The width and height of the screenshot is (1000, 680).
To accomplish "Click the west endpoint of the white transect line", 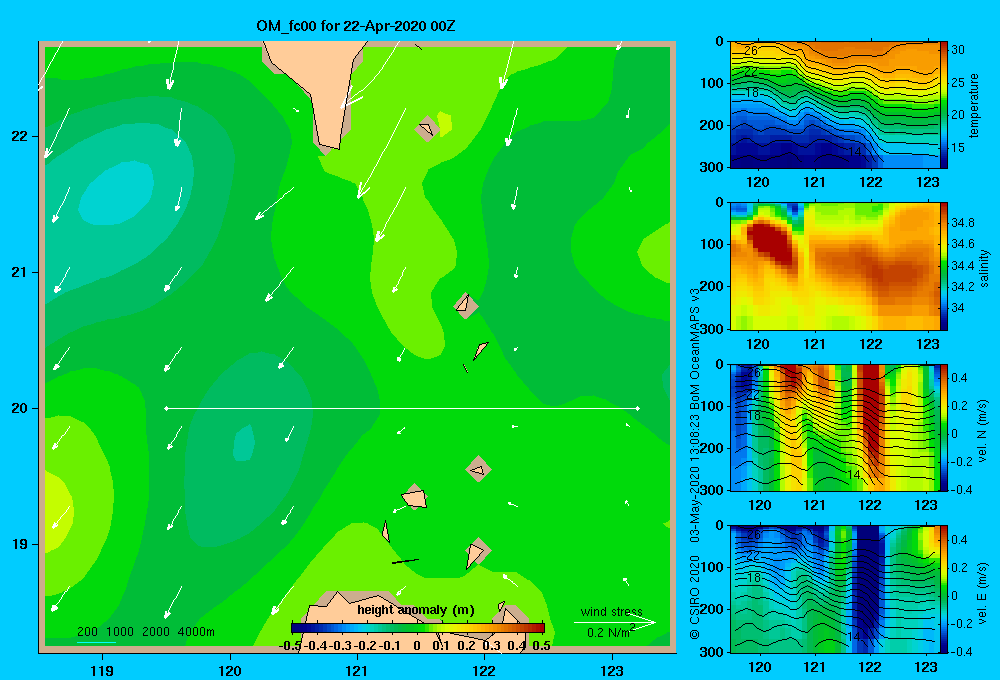I will pyautogui.click(x=166, y=408).
